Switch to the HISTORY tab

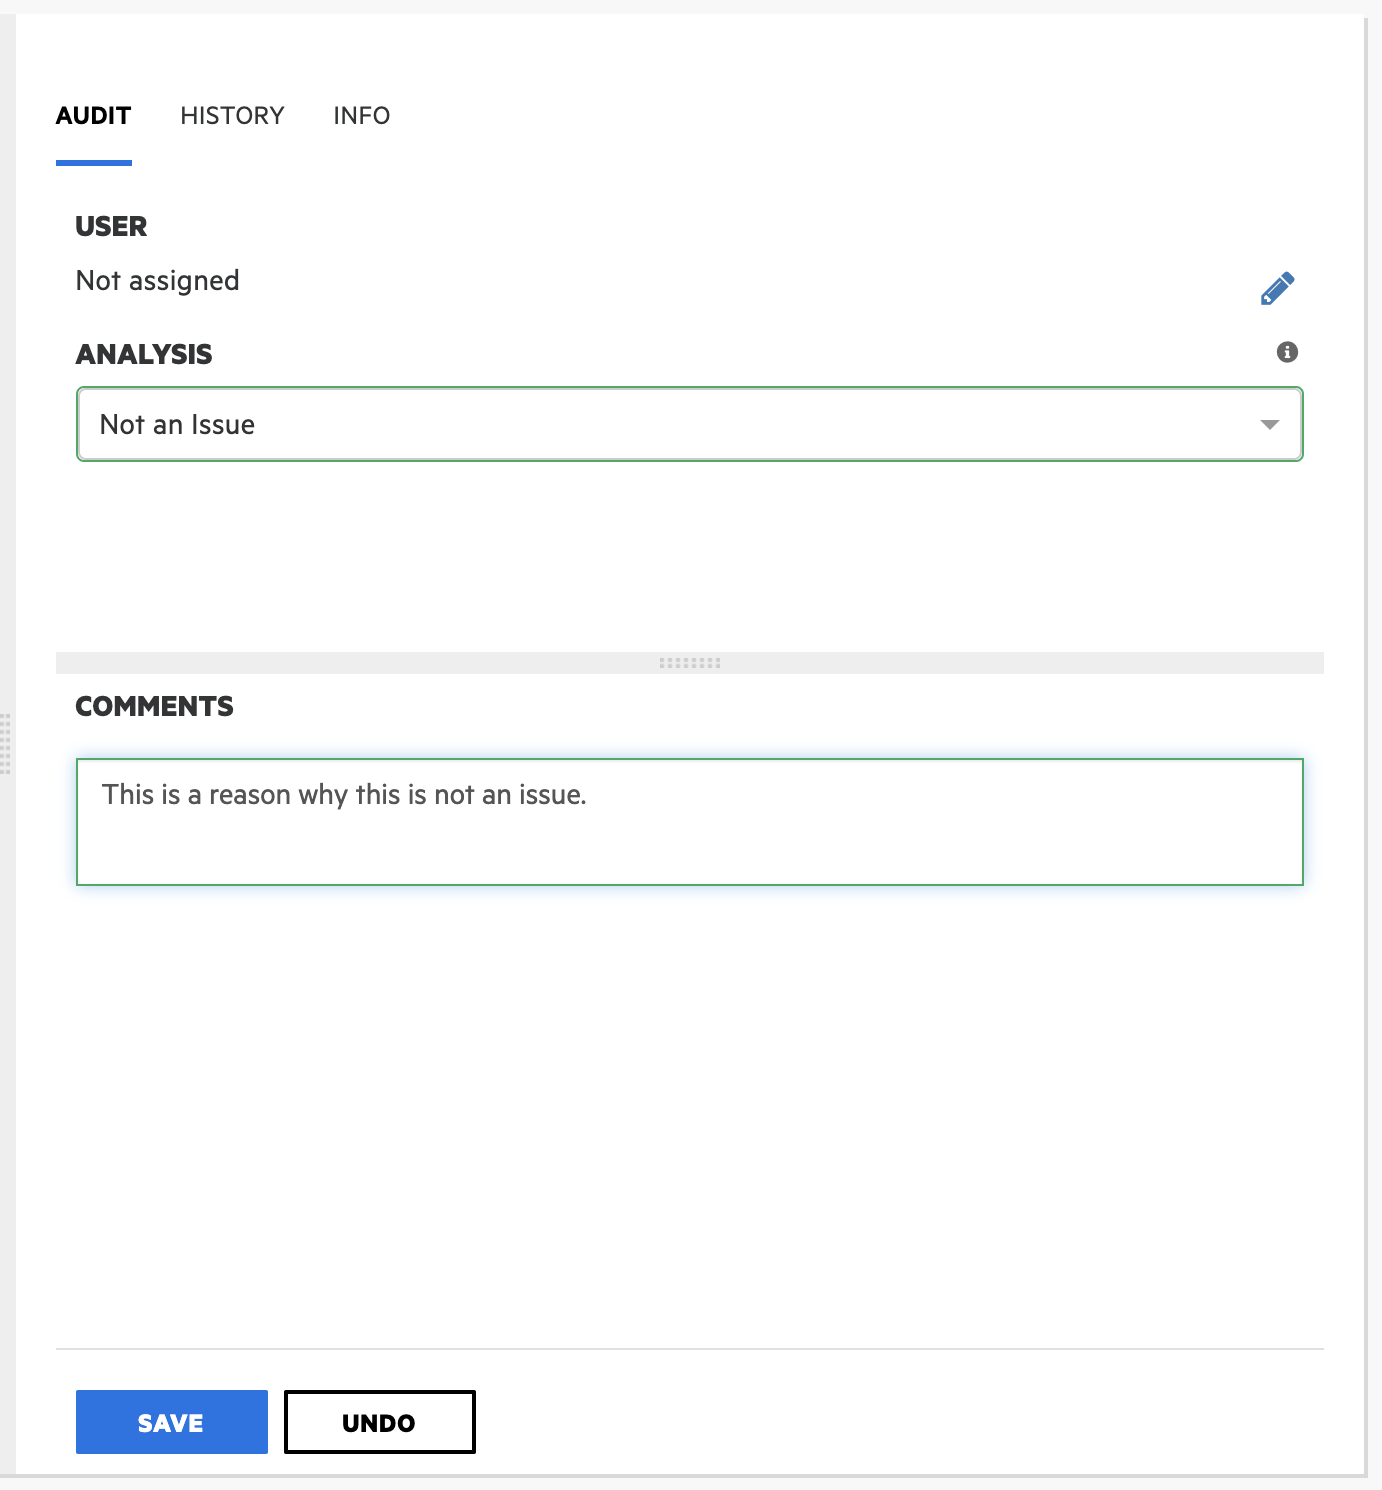(232, 116)
